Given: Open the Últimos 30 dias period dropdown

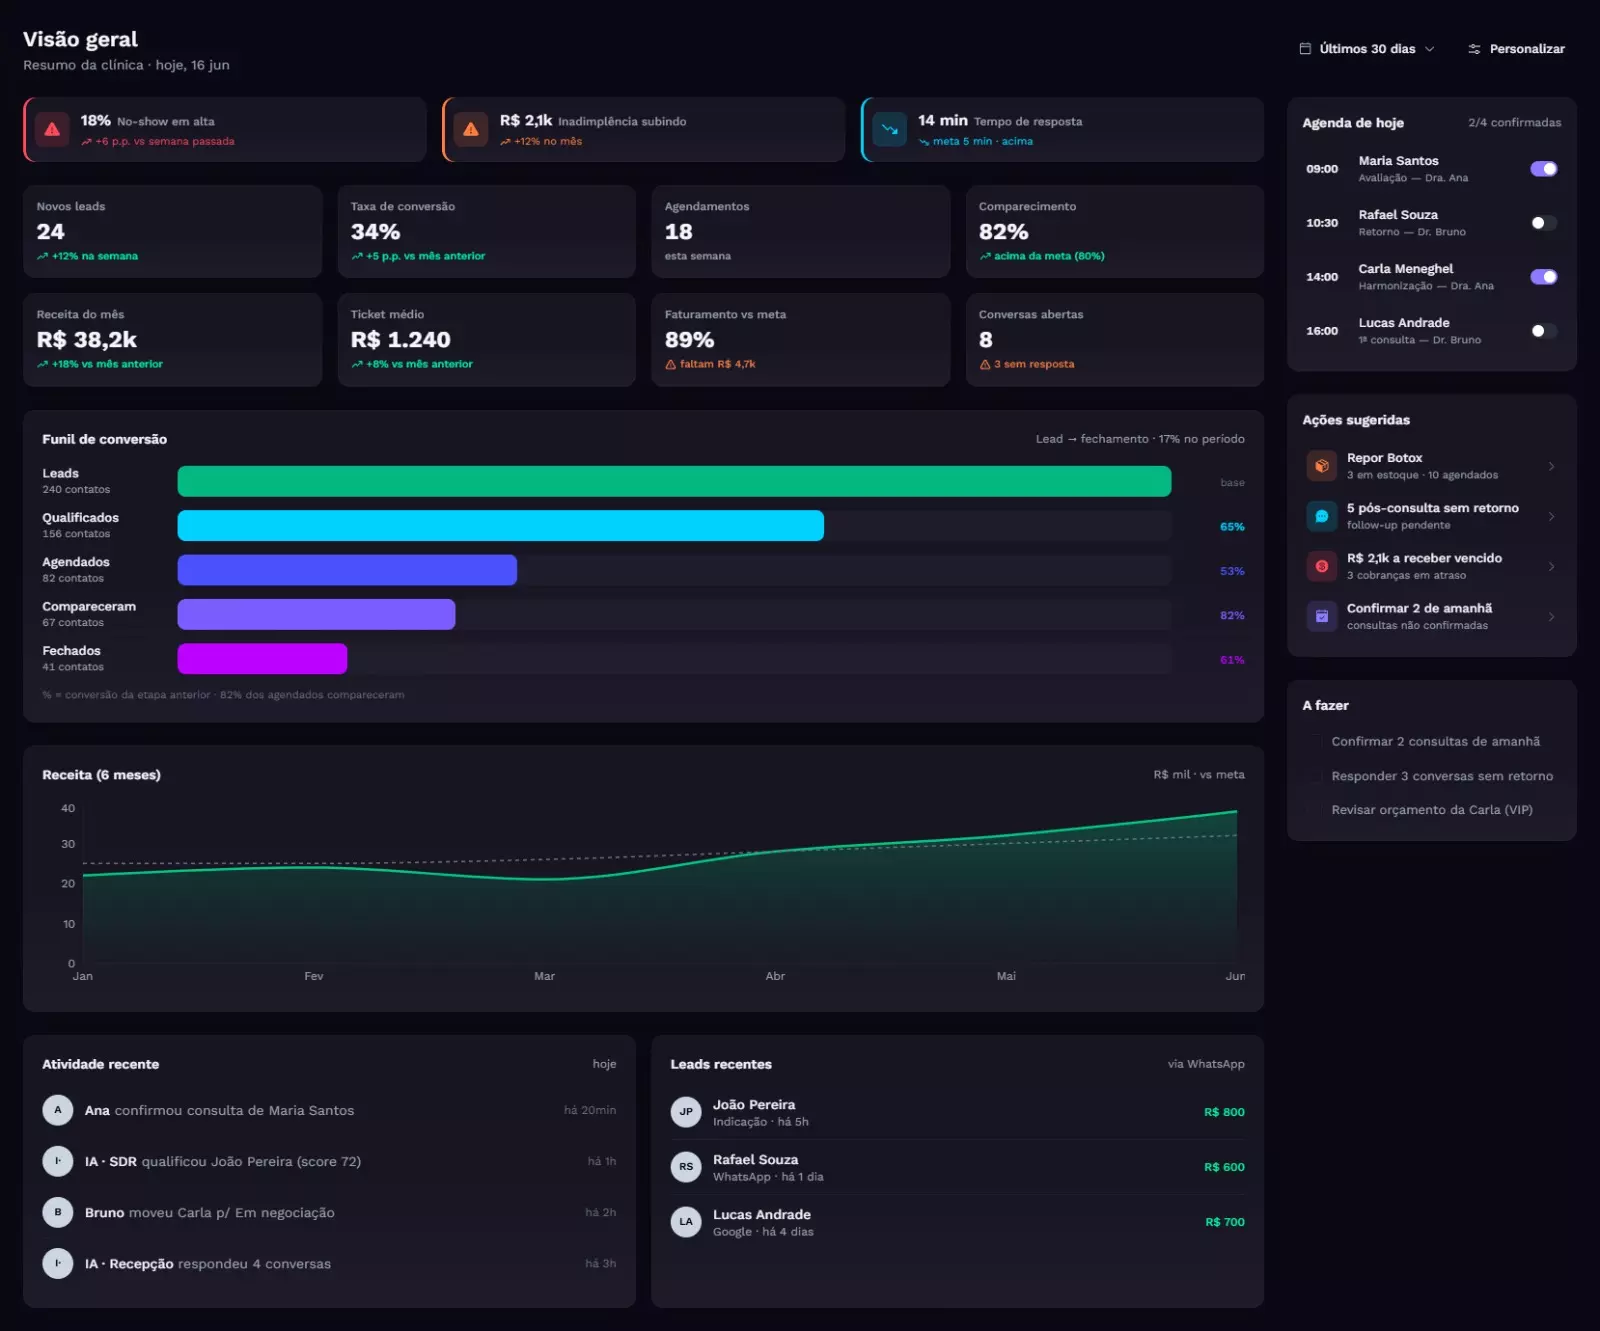Looking at the screenshot, I should point(1366,49).
